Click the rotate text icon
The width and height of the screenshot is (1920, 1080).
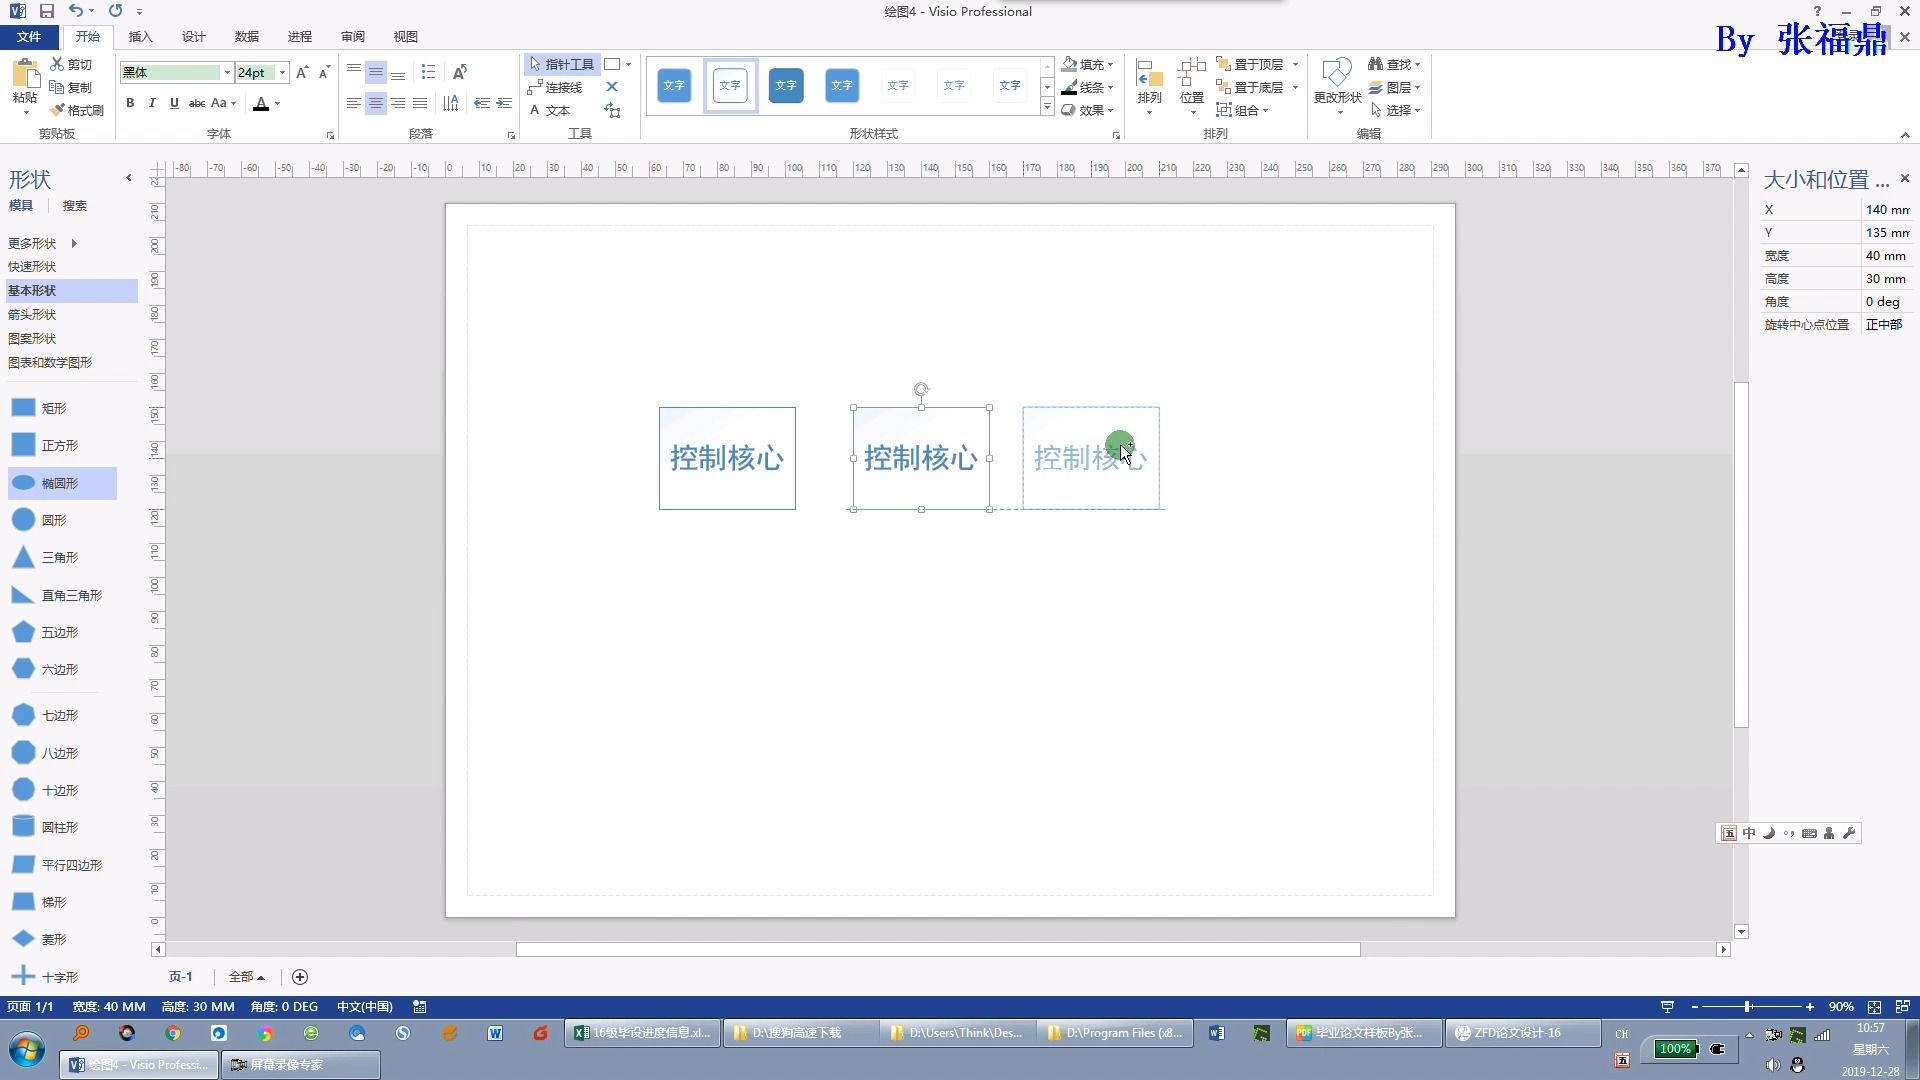click(460, 72)
